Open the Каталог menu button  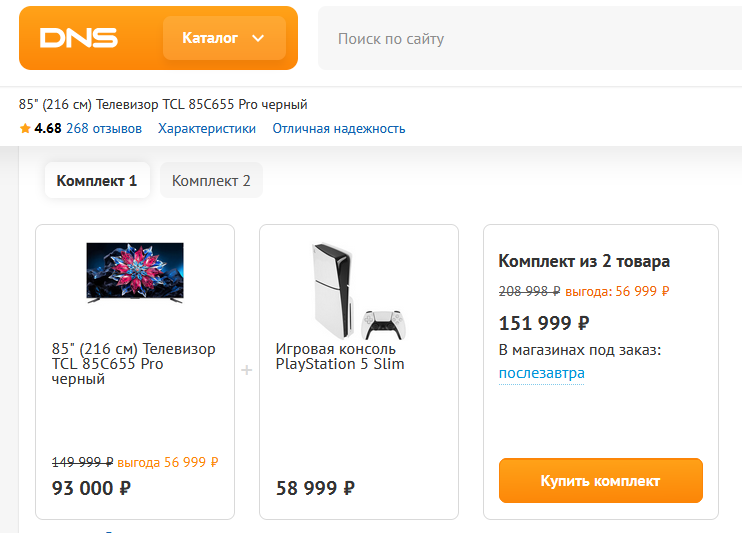[x=224, y=38]
